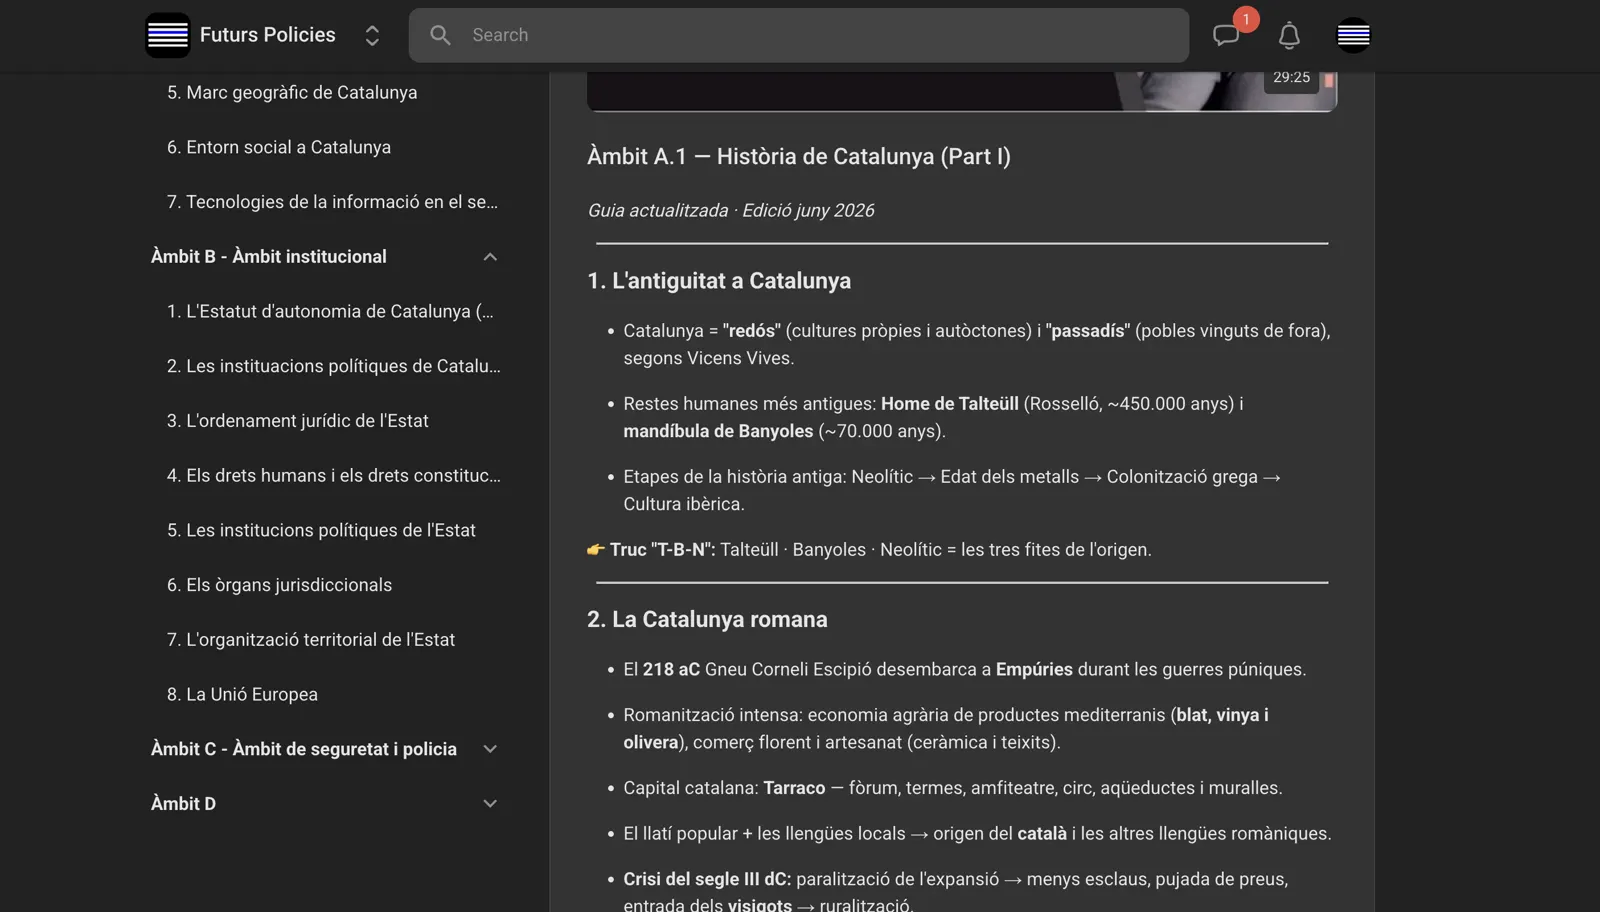Image resolution: width=1600 pixels, height=912 pixels.
Task: Open the Futurs Policies workspace switcher arrows
Action: (372, 35)
